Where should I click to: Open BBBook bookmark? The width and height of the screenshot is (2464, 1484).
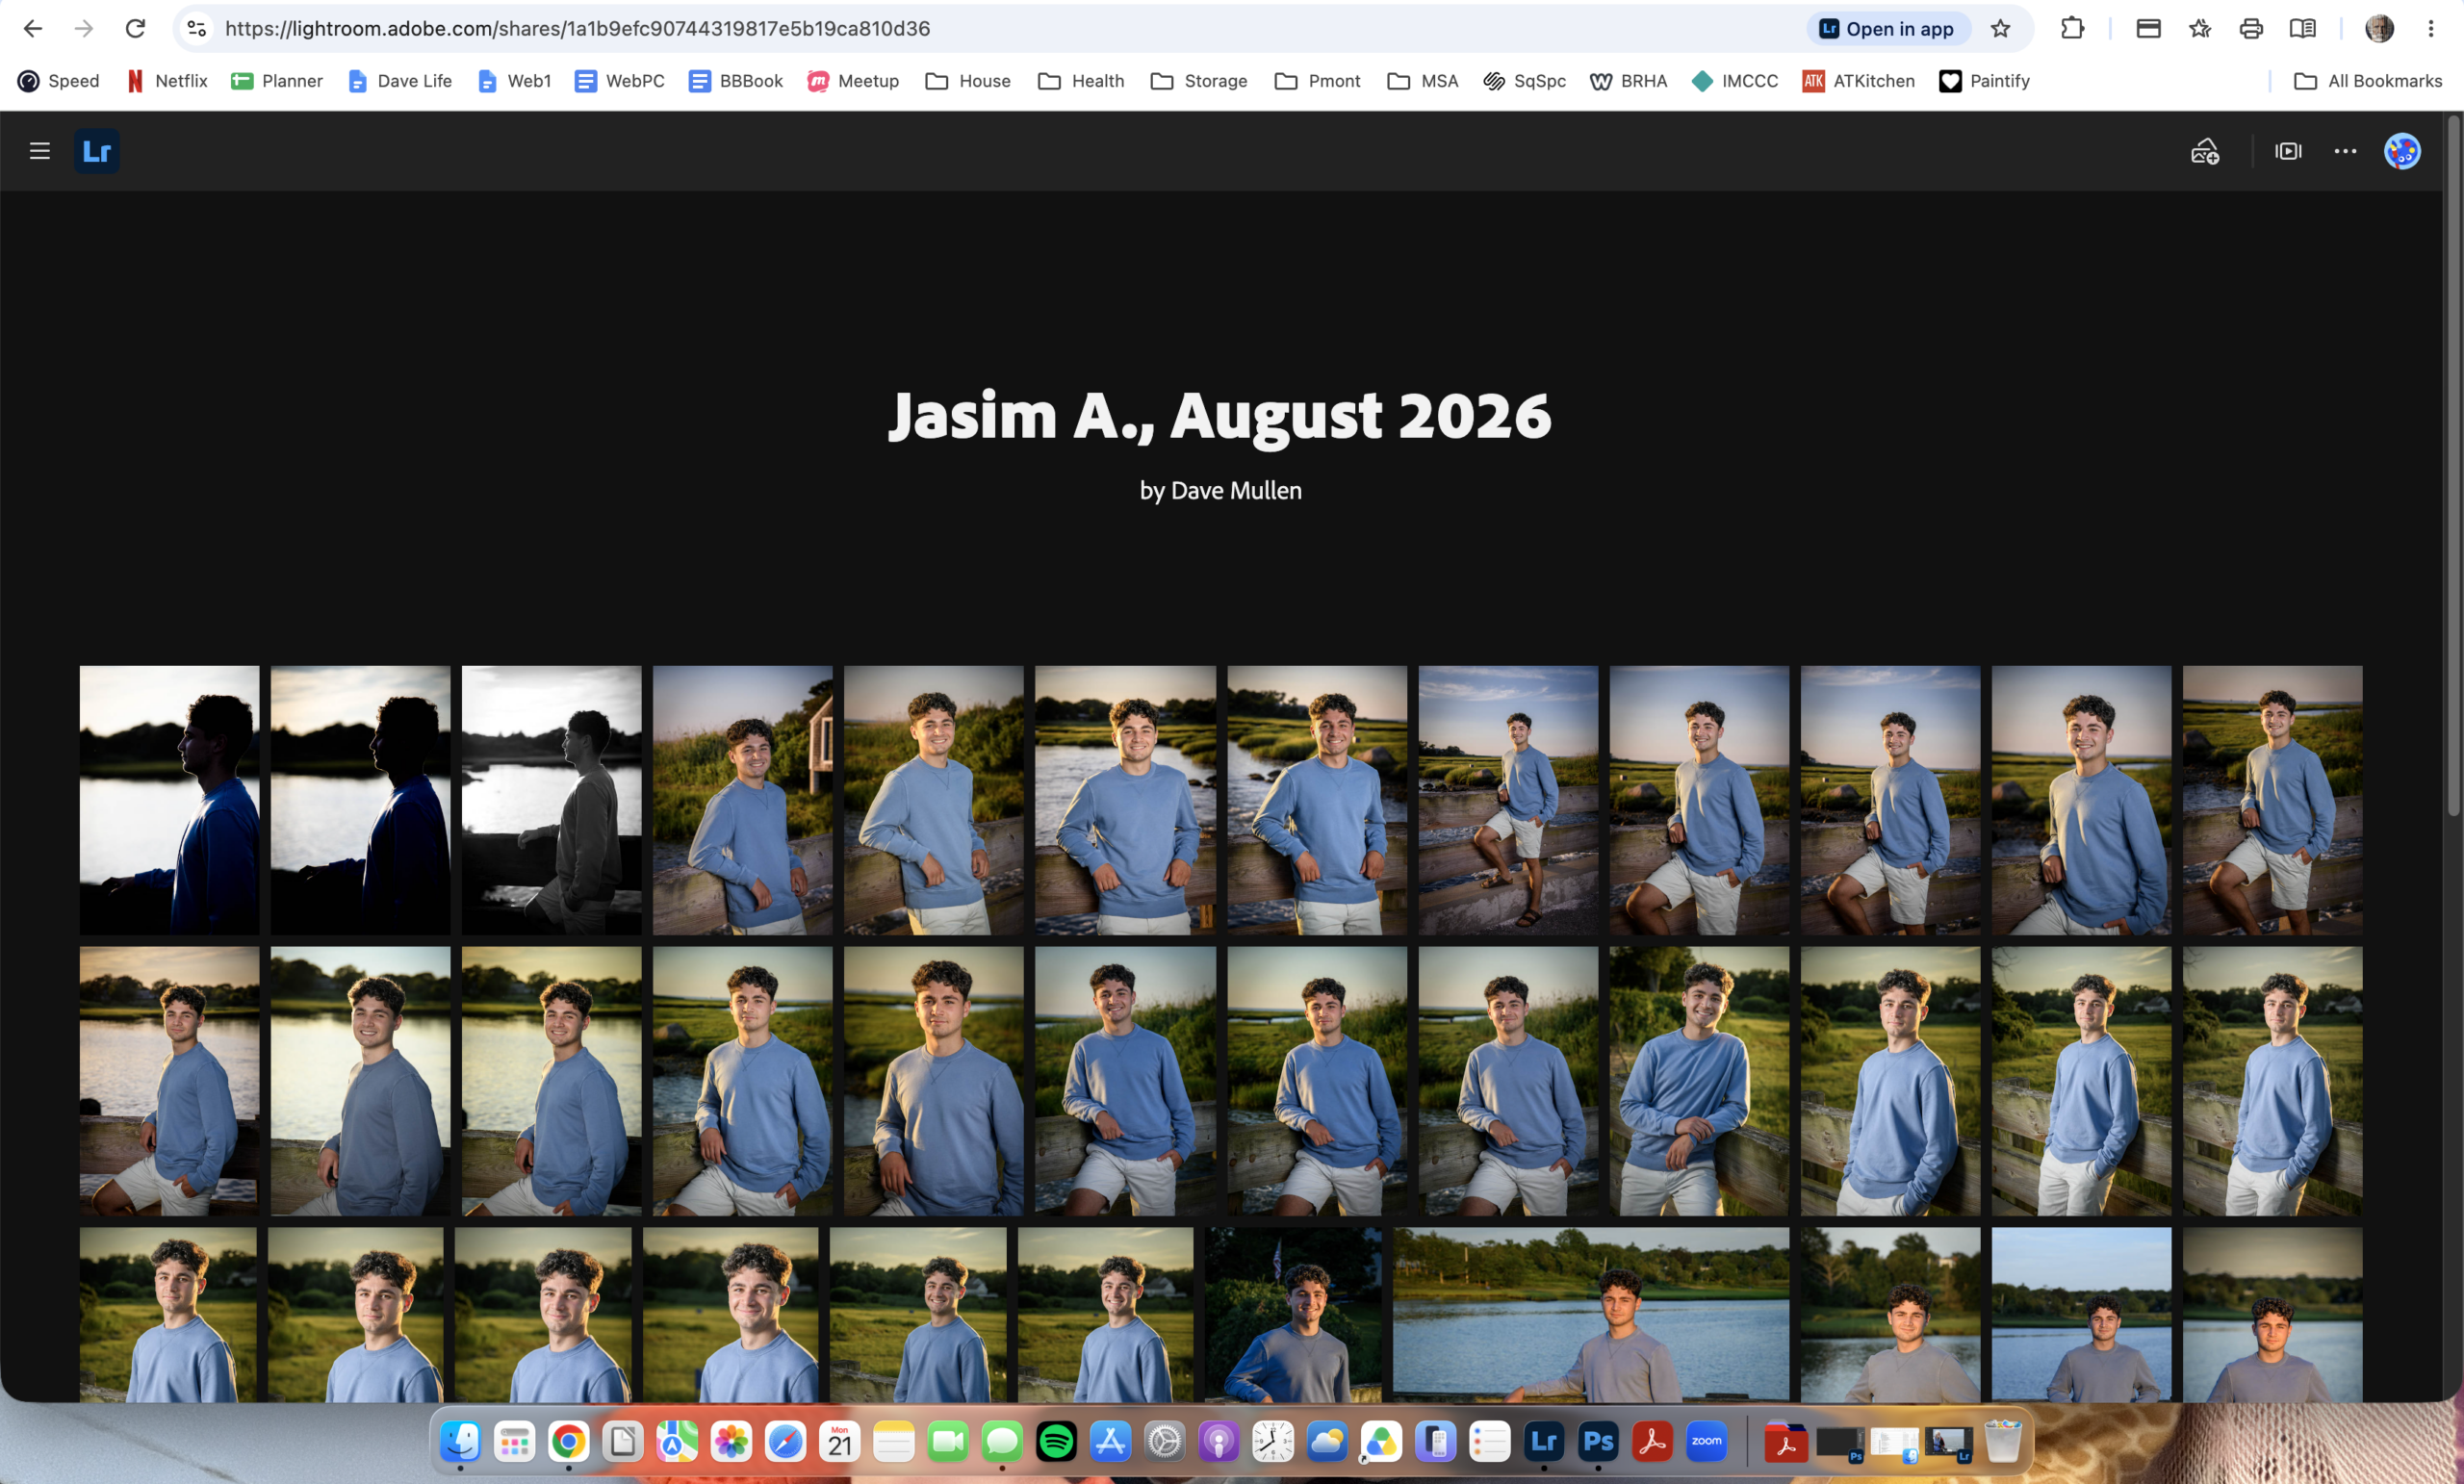coord(736,81)
